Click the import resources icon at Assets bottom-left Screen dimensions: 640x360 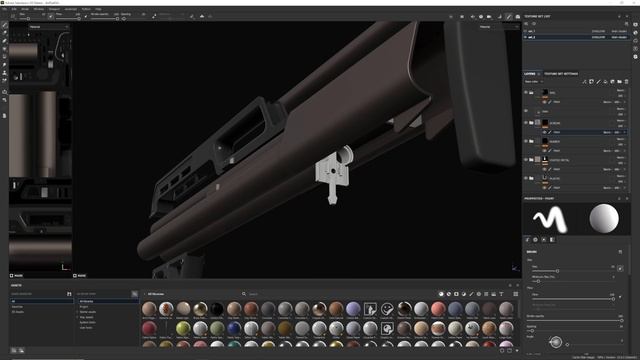[x=13, y=350]
